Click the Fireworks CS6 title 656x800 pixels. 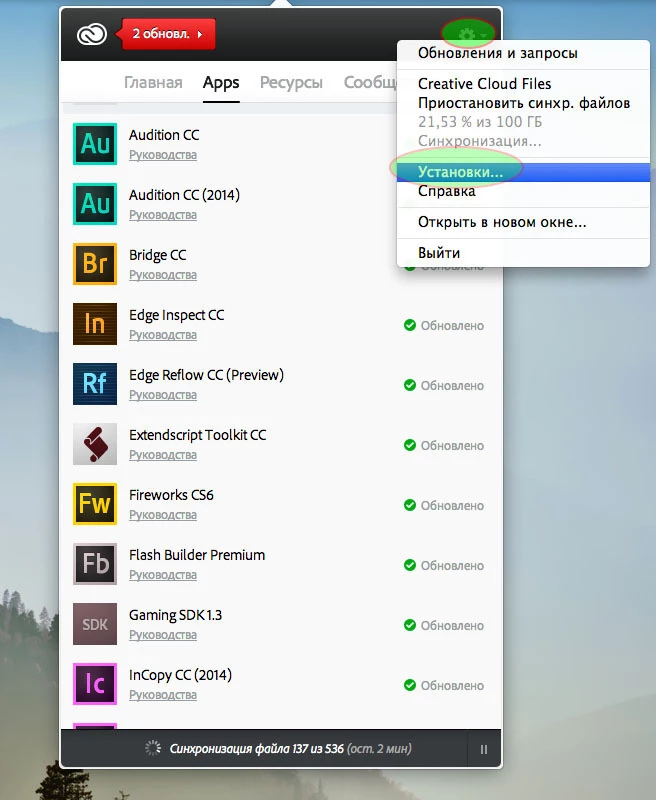[x=171, y=495]
